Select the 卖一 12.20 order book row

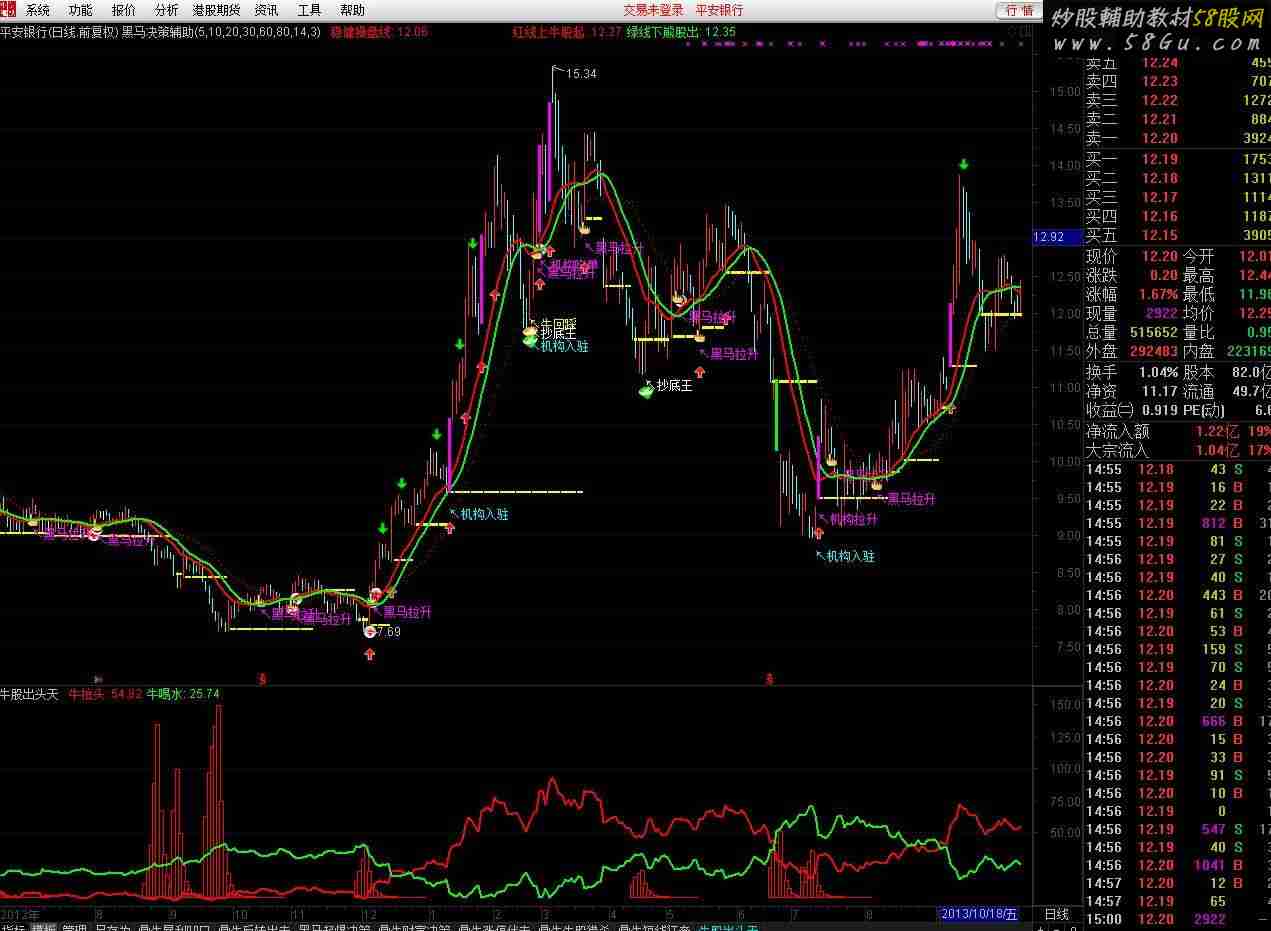click(x=1178, y=138)
